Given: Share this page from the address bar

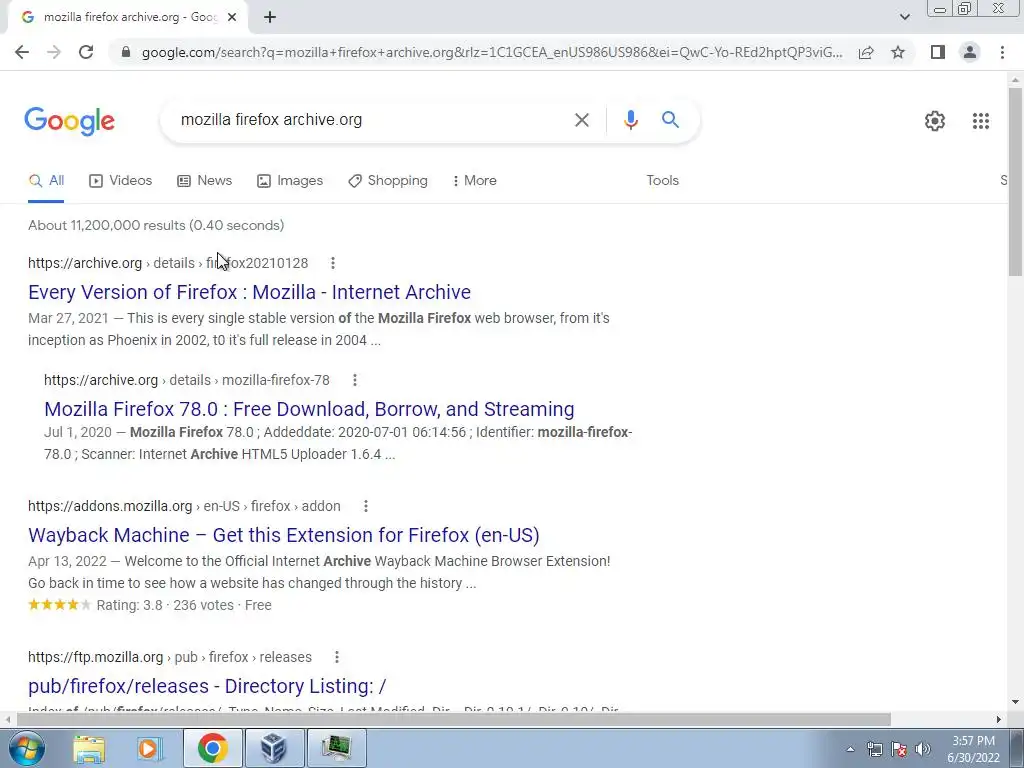Looking at the screenshot, I should pyautogui.click(x=866, y=52).
